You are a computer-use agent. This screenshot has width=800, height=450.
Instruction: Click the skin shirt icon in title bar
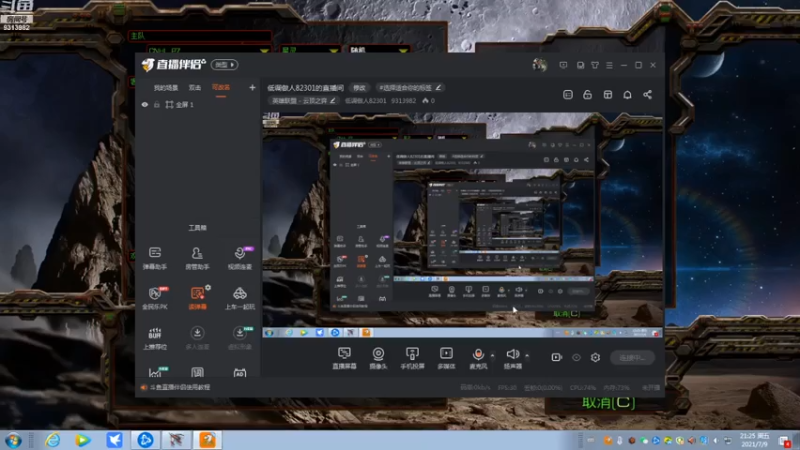[595, 65]
